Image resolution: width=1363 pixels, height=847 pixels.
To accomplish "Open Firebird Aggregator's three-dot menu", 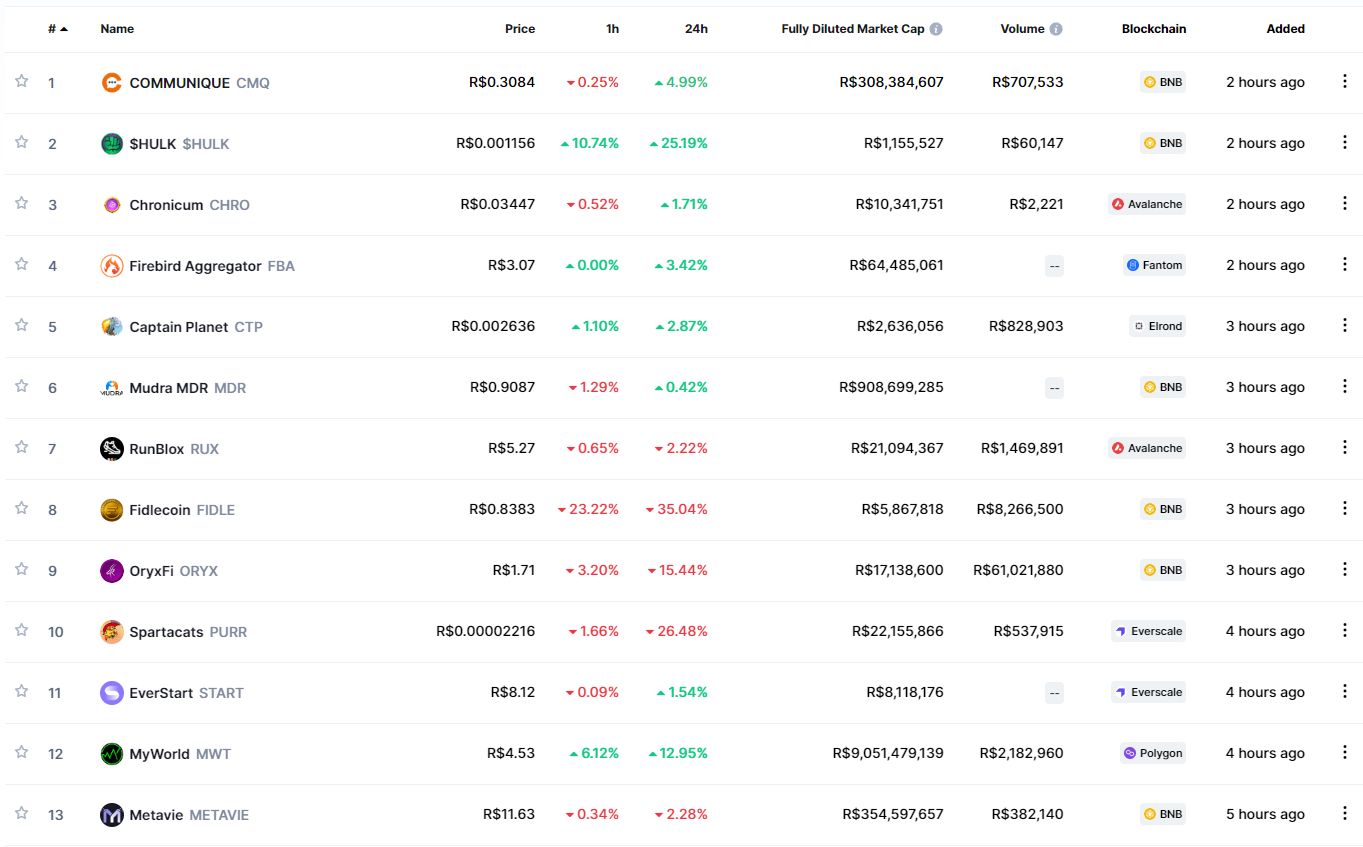I will 1344,265.
